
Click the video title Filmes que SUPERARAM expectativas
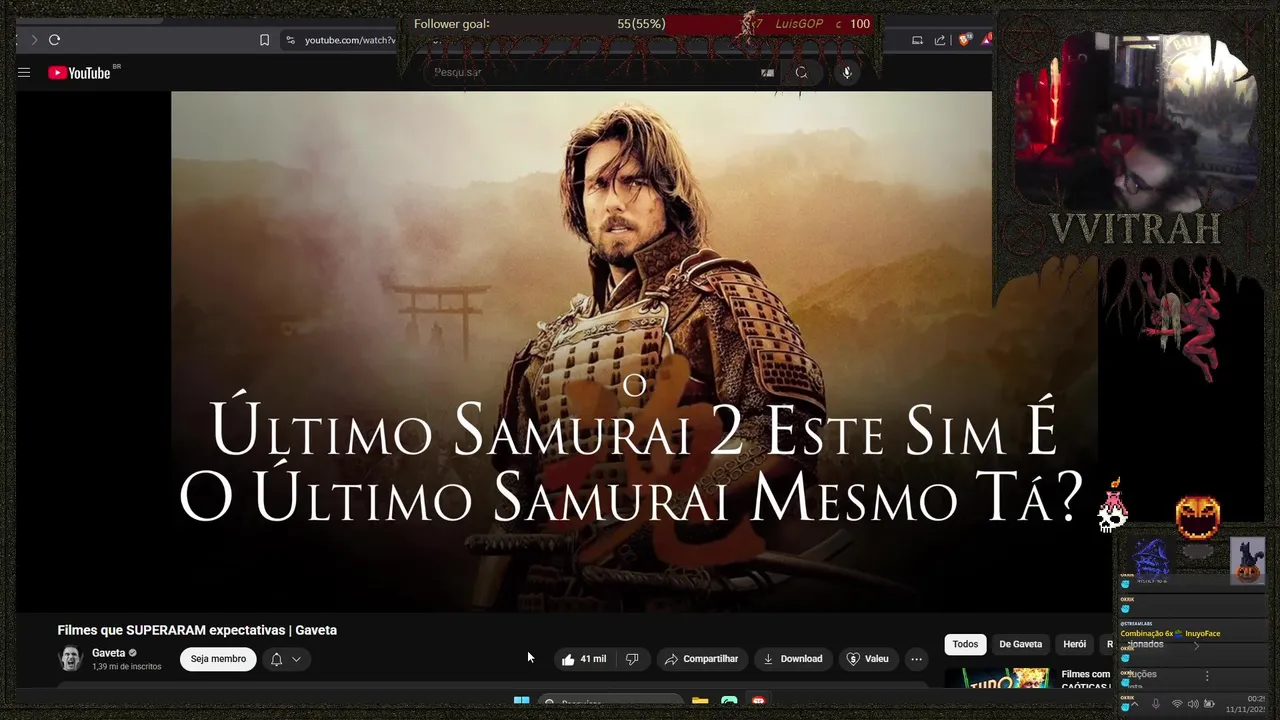[197, 630]
